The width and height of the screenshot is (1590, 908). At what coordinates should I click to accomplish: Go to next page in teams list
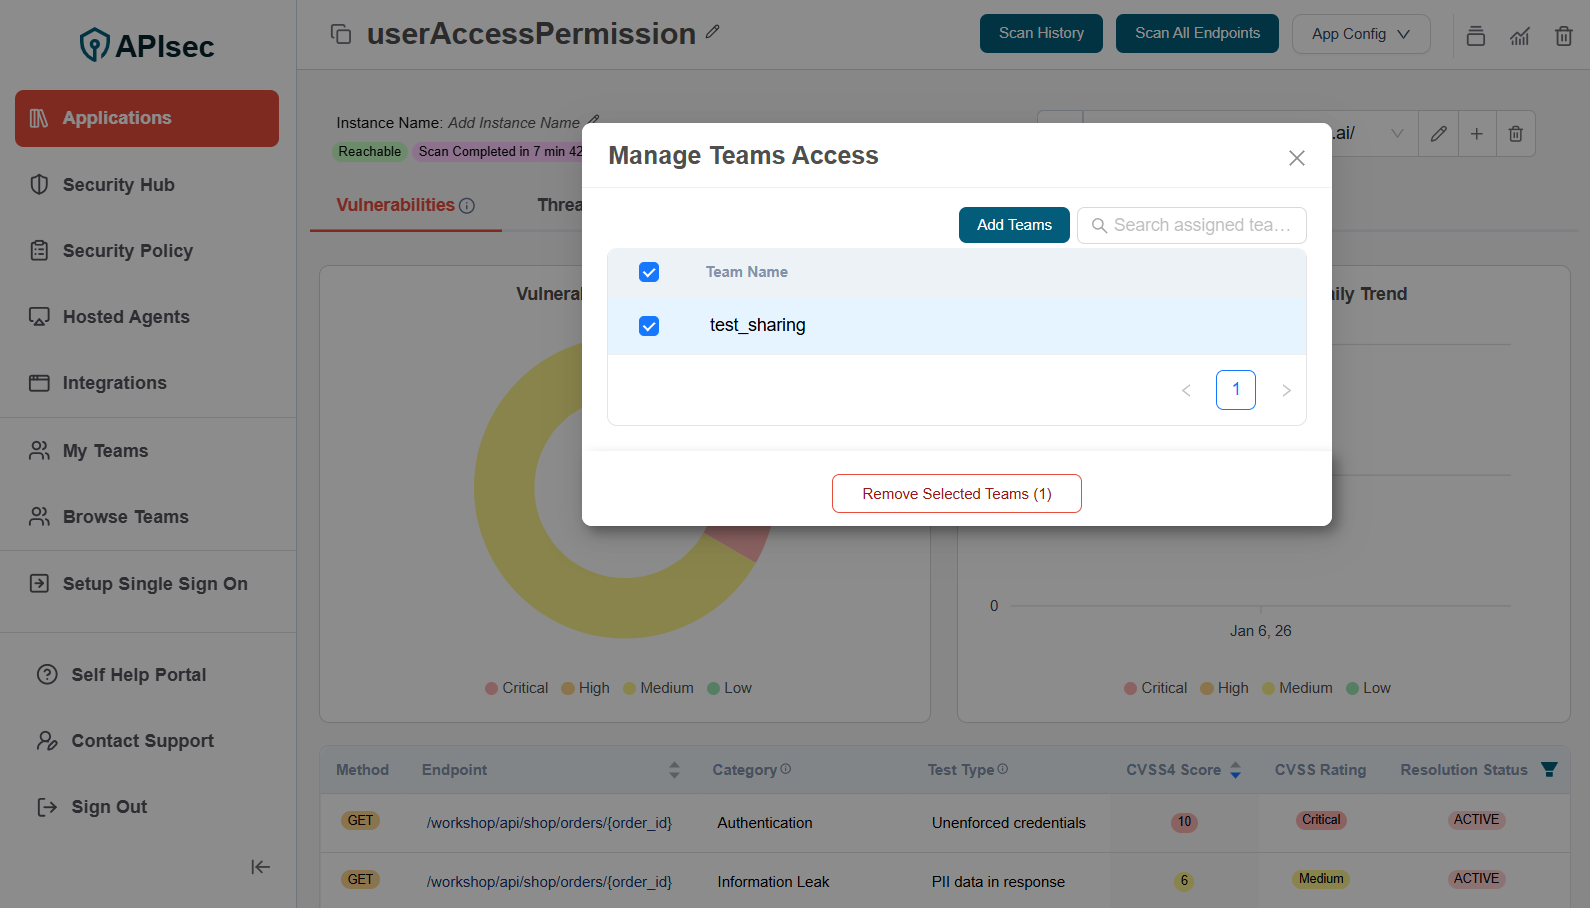click(1286, 390)
